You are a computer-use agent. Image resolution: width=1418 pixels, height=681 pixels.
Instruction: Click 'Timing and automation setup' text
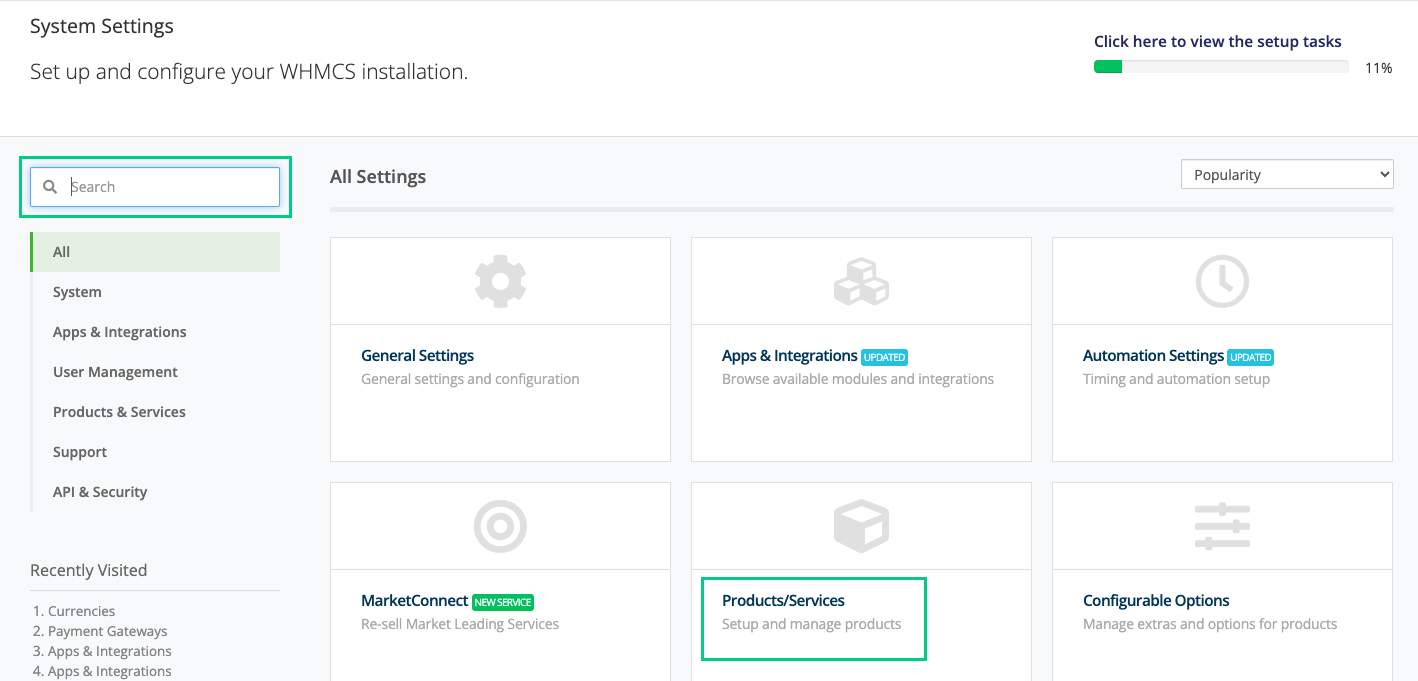pyautogui.click(x=1176, y=379)
